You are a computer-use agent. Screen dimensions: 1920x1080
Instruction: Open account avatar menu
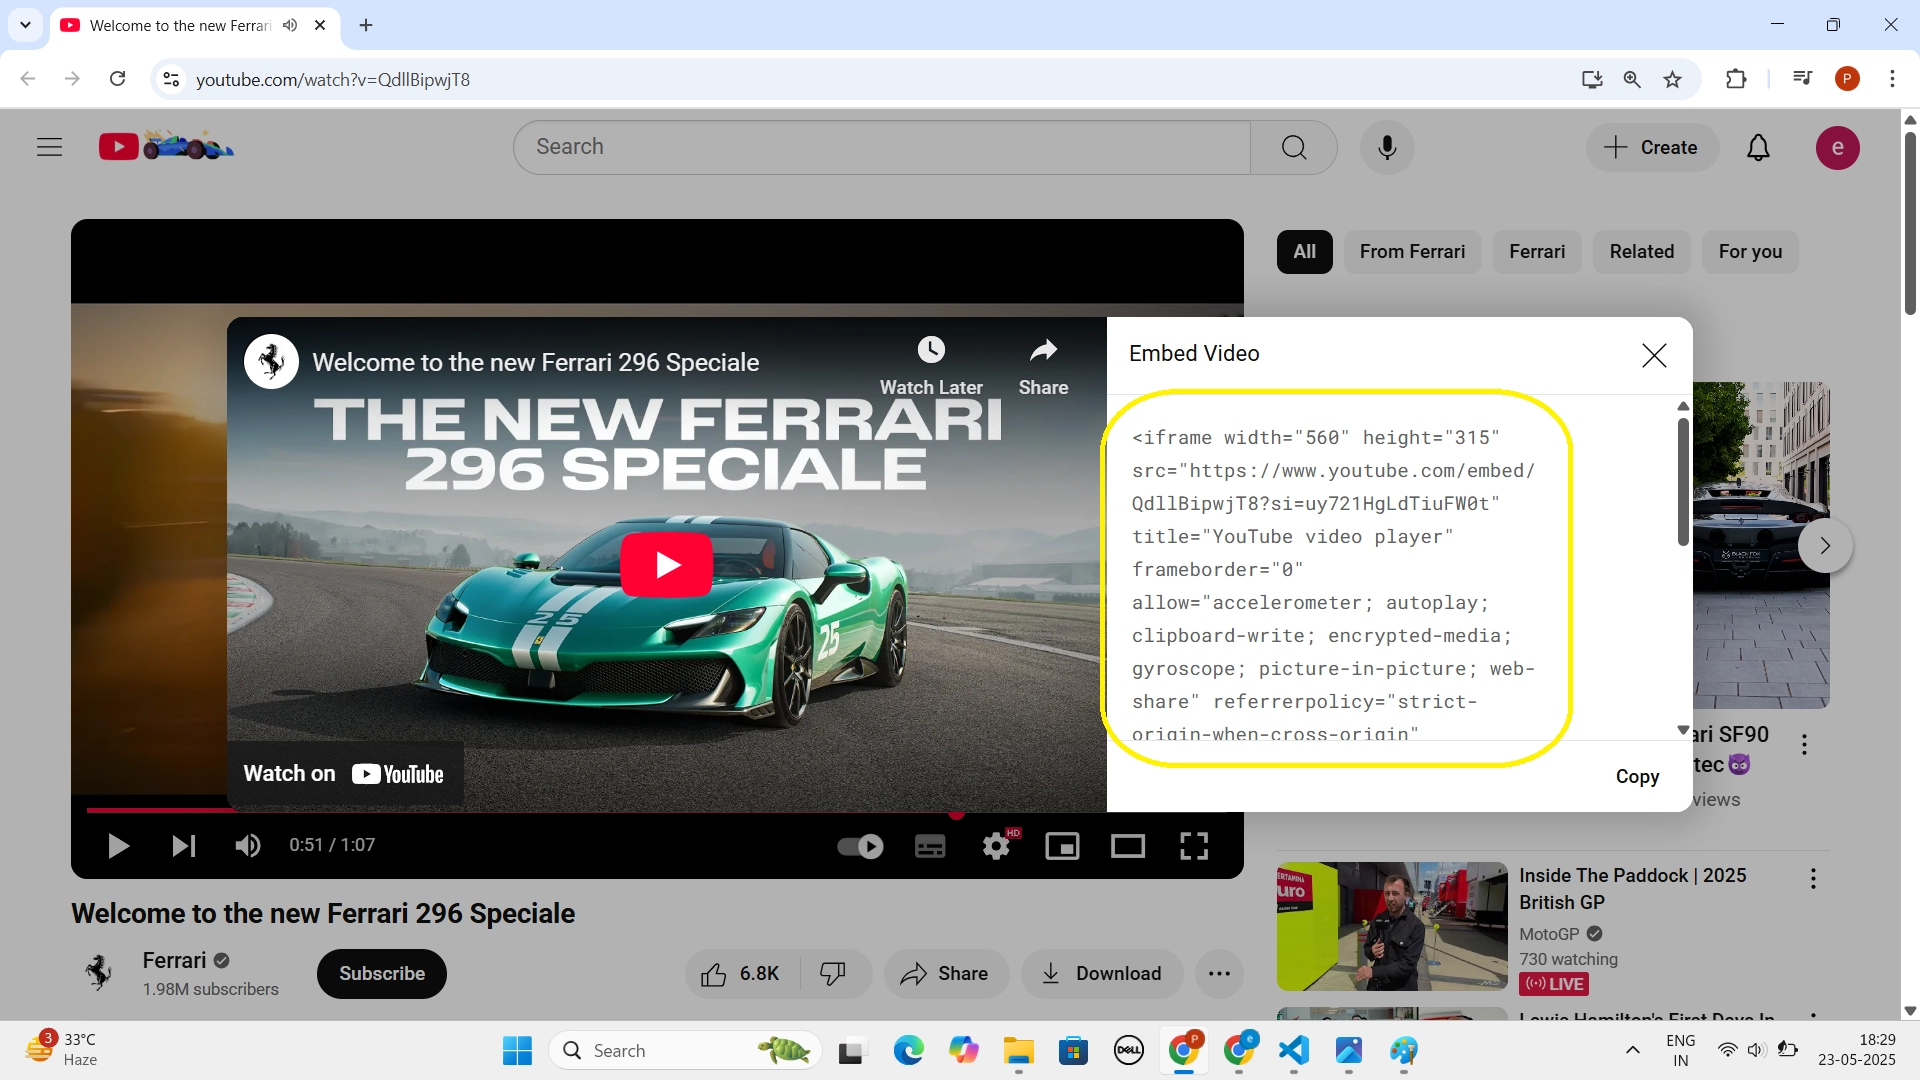pos(1837,148)
